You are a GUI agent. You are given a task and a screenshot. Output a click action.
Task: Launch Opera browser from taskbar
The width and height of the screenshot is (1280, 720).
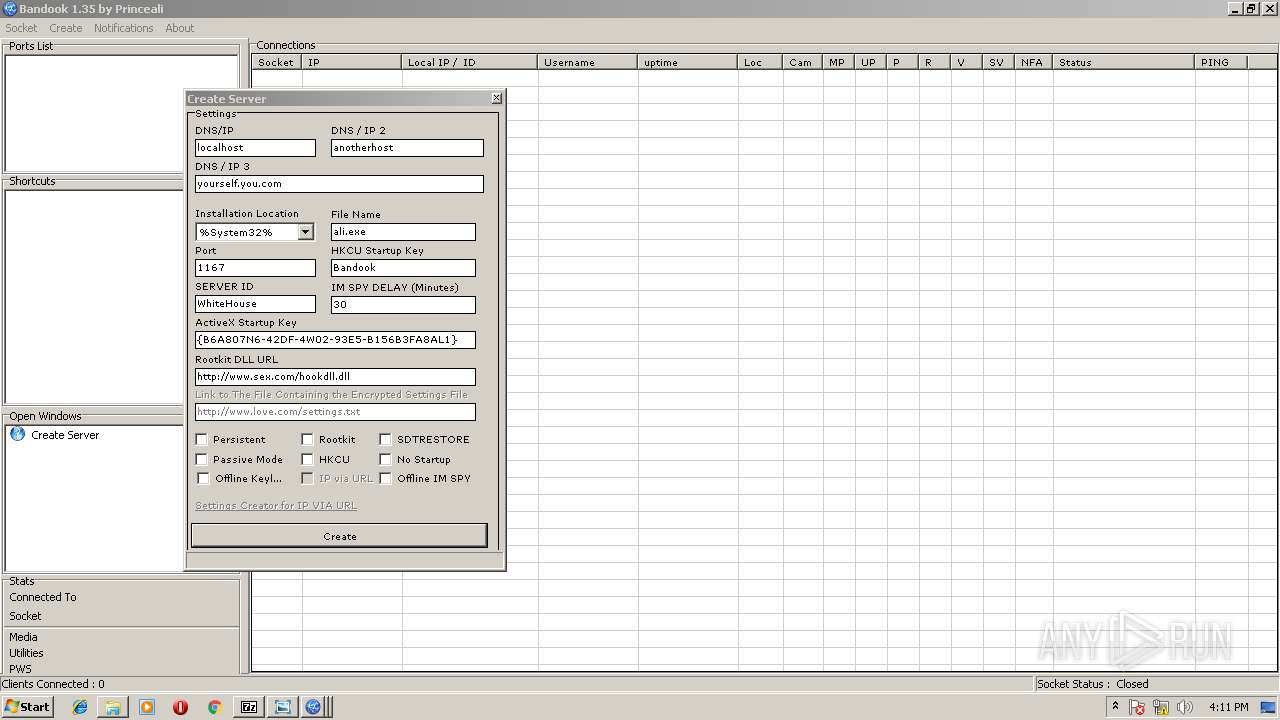[x=180, y=707]
